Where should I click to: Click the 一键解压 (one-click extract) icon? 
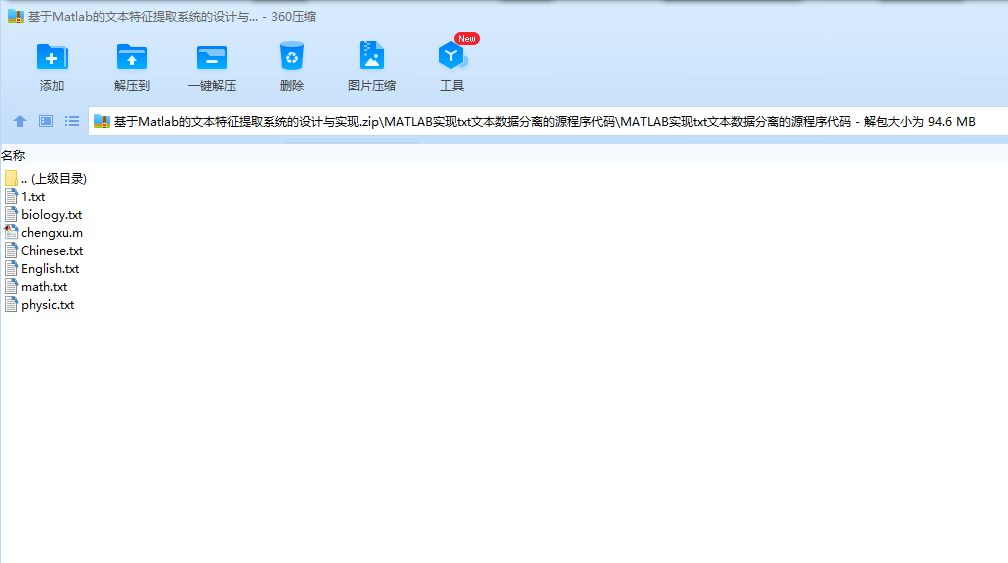coord(212,57)
